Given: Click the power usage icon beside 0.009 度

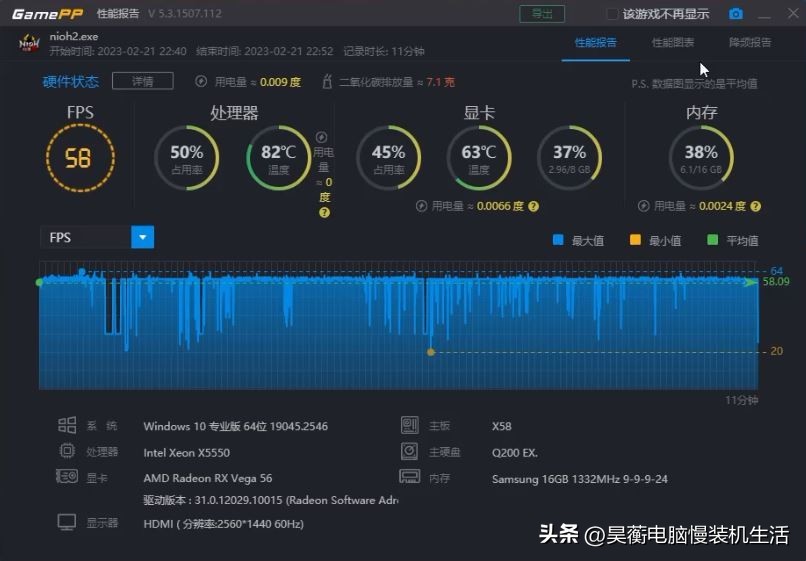Looking at the screenshot, I should [x=201, y=82].
